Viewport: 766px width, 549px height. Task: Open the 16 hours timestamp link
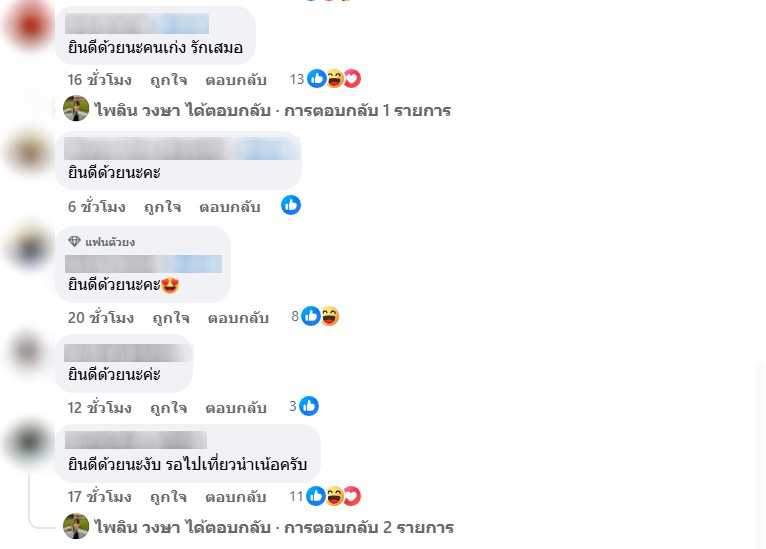100,80
